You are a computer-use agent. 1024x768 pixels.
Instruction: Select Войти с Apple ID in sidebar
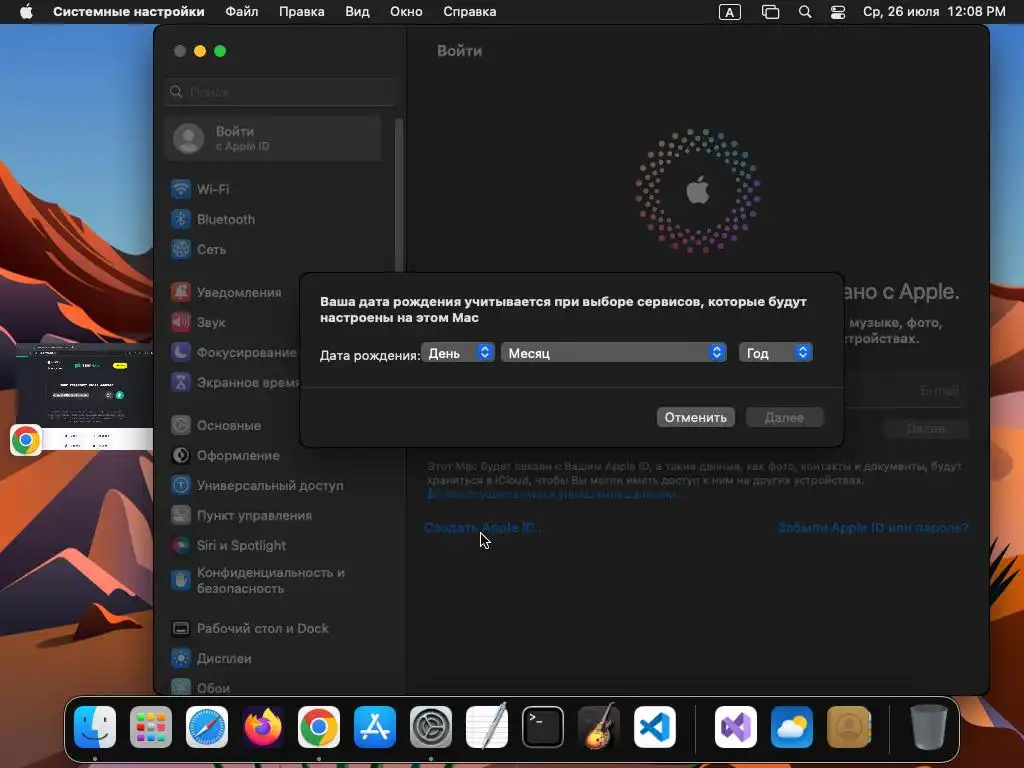[274, 138]
